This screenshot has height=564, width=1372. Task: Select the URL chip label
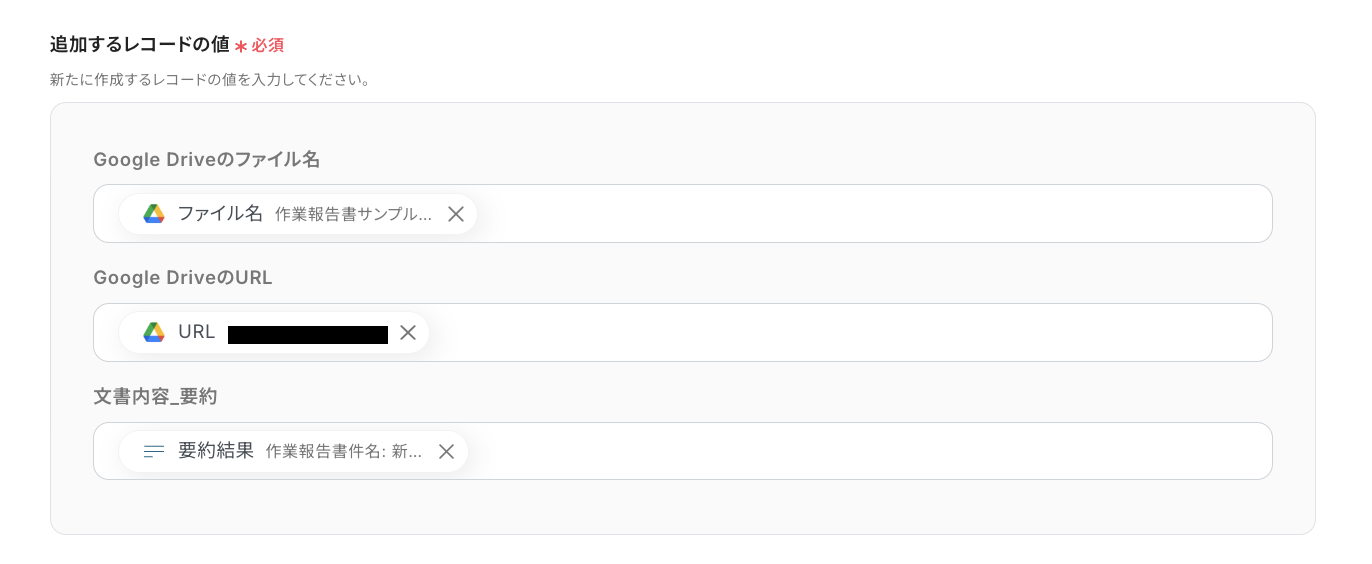[x=196, y=332]
